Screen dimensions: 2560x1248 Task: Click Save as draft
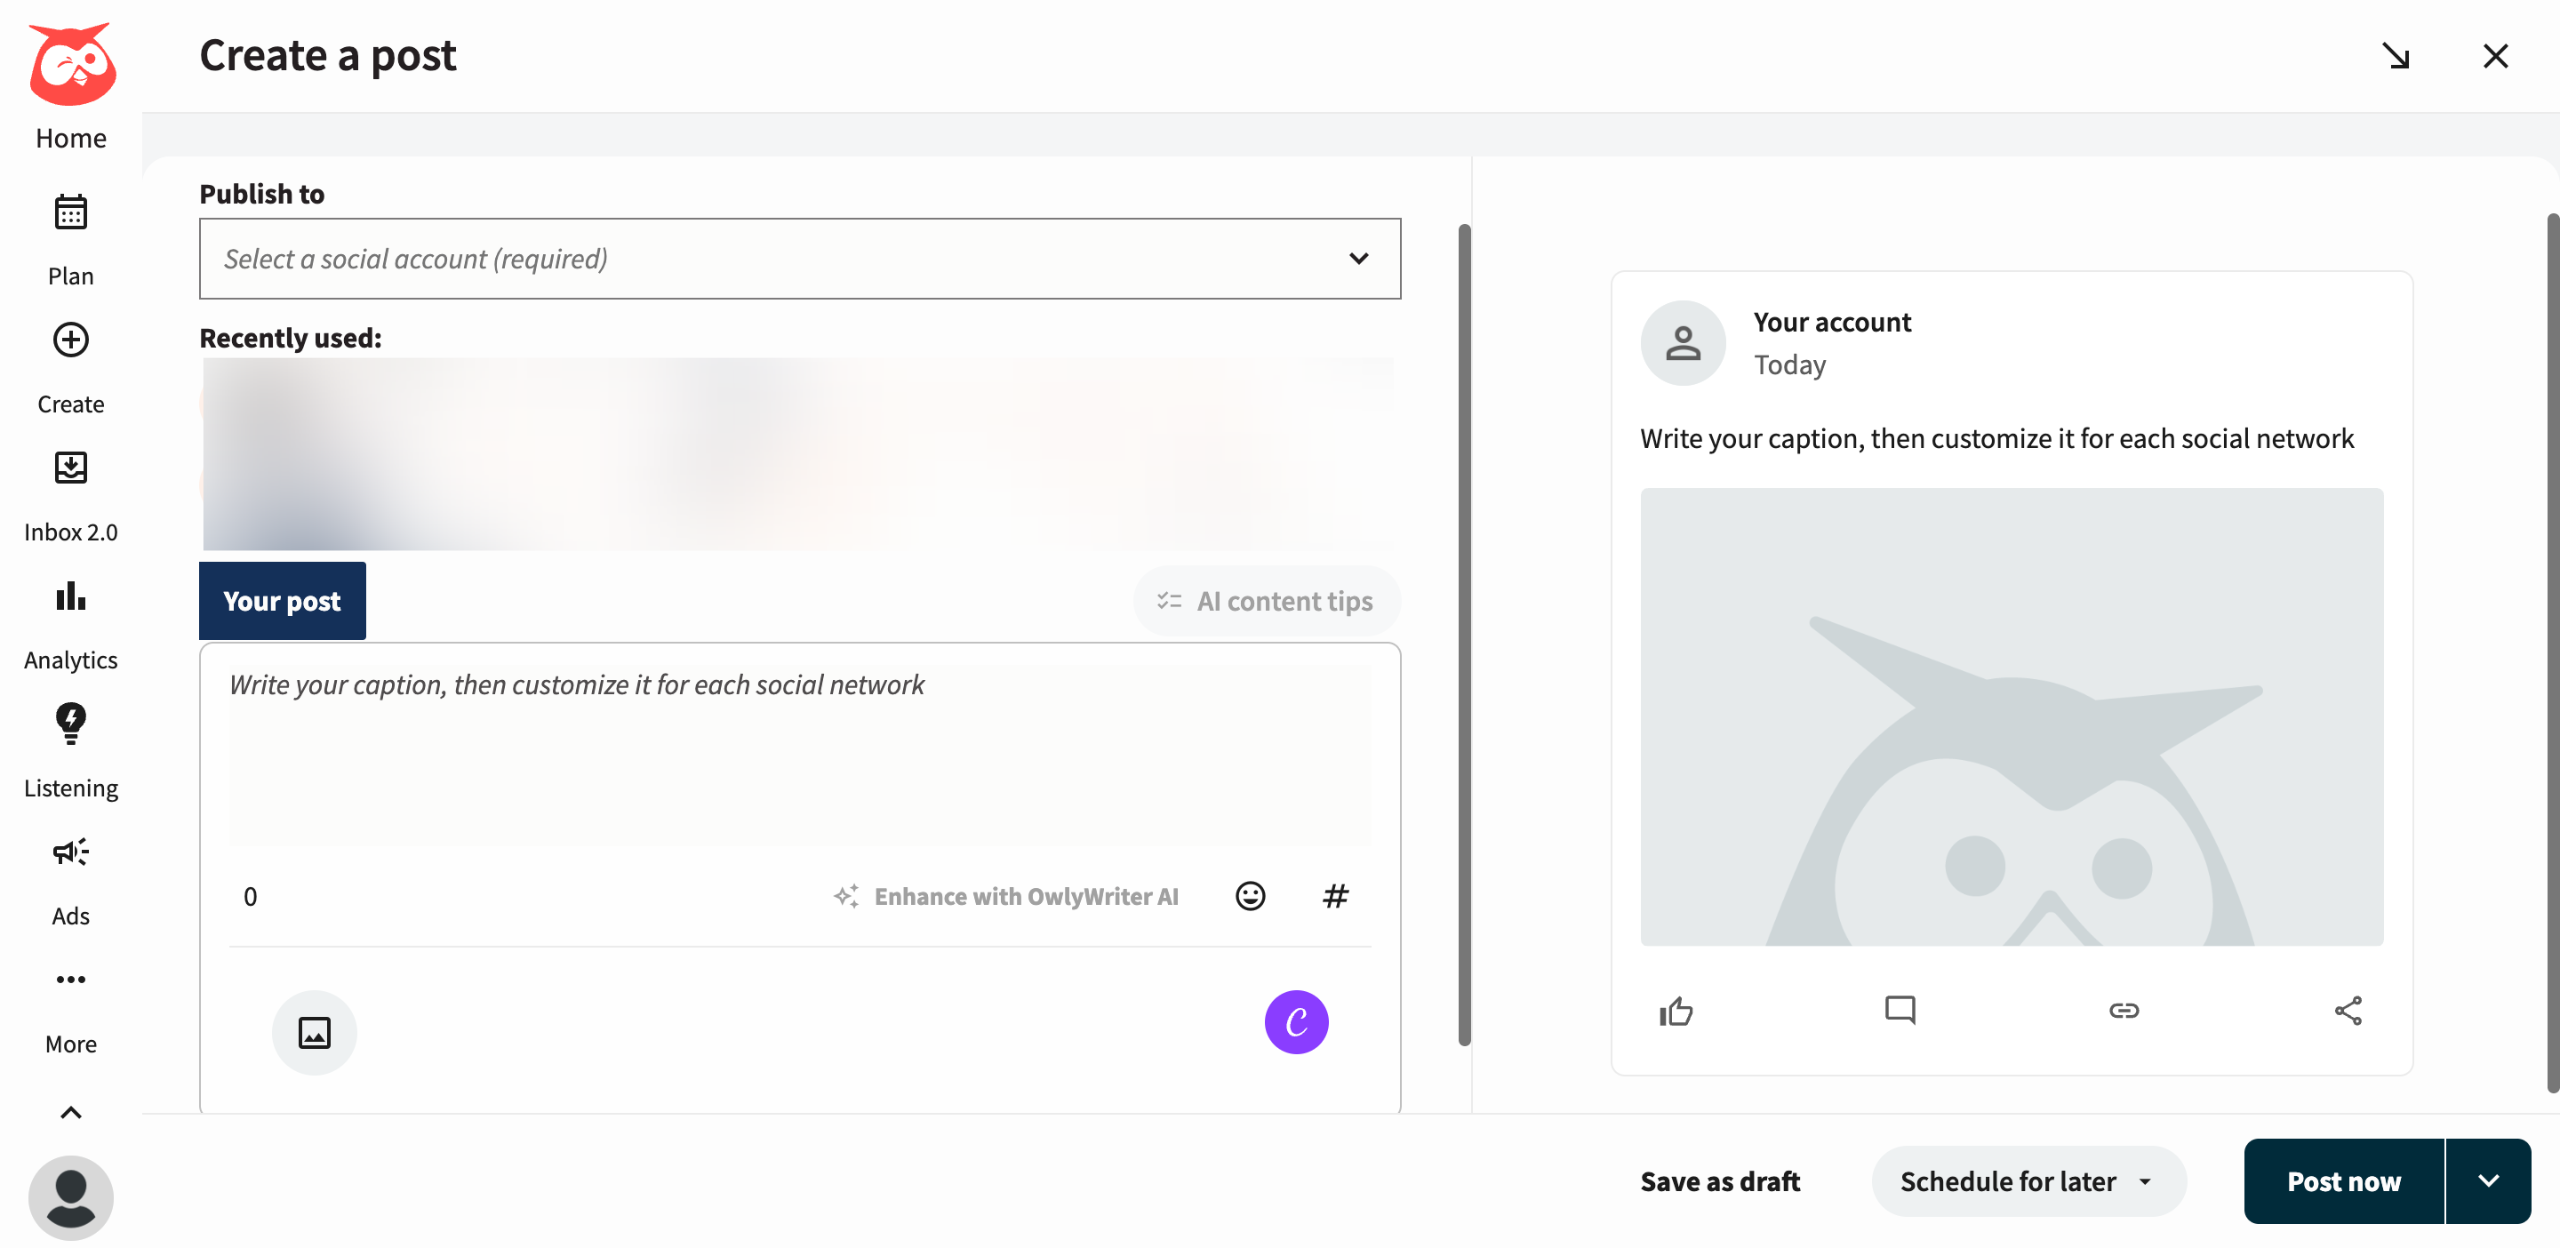click(1720, 1181)
